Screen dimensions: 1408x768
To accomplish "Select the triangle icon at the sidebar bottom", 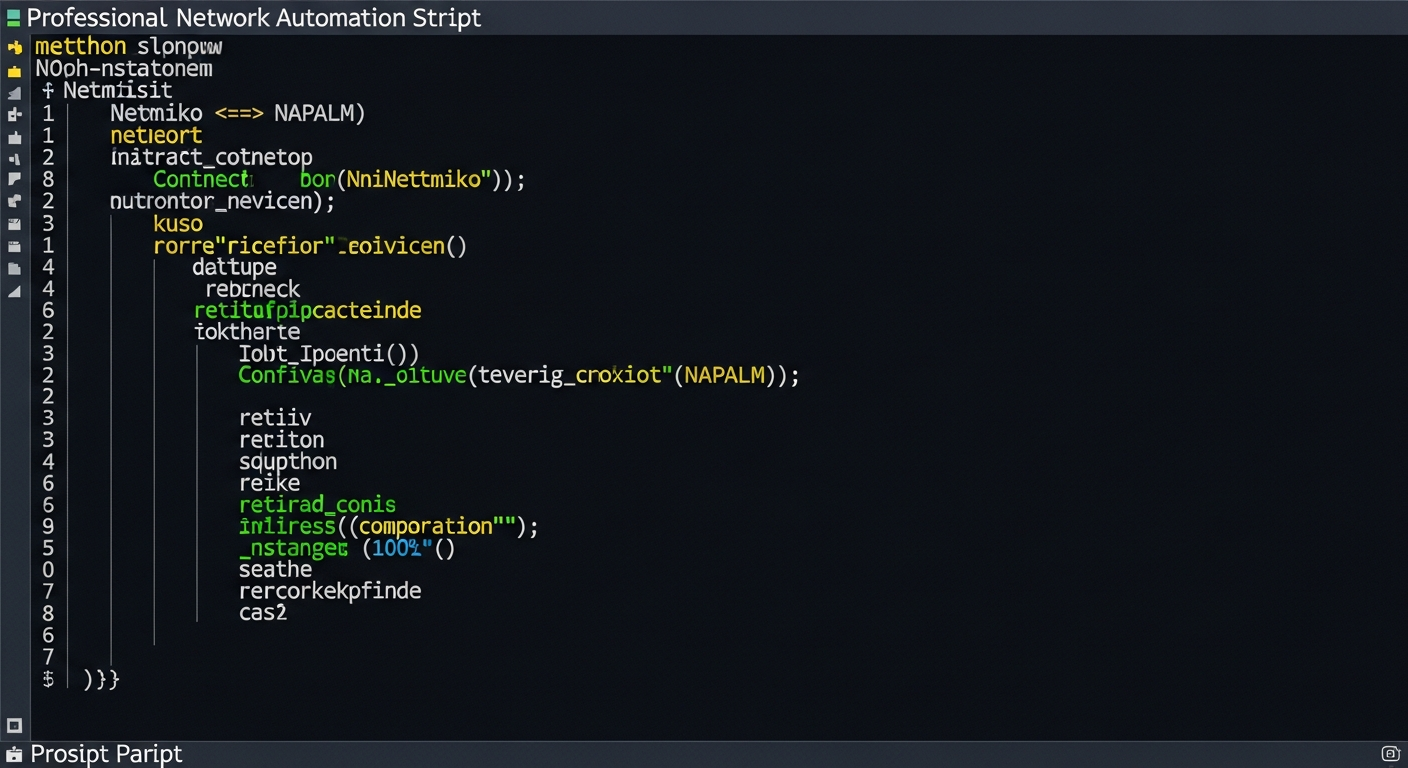I will [x=14, y=292].
